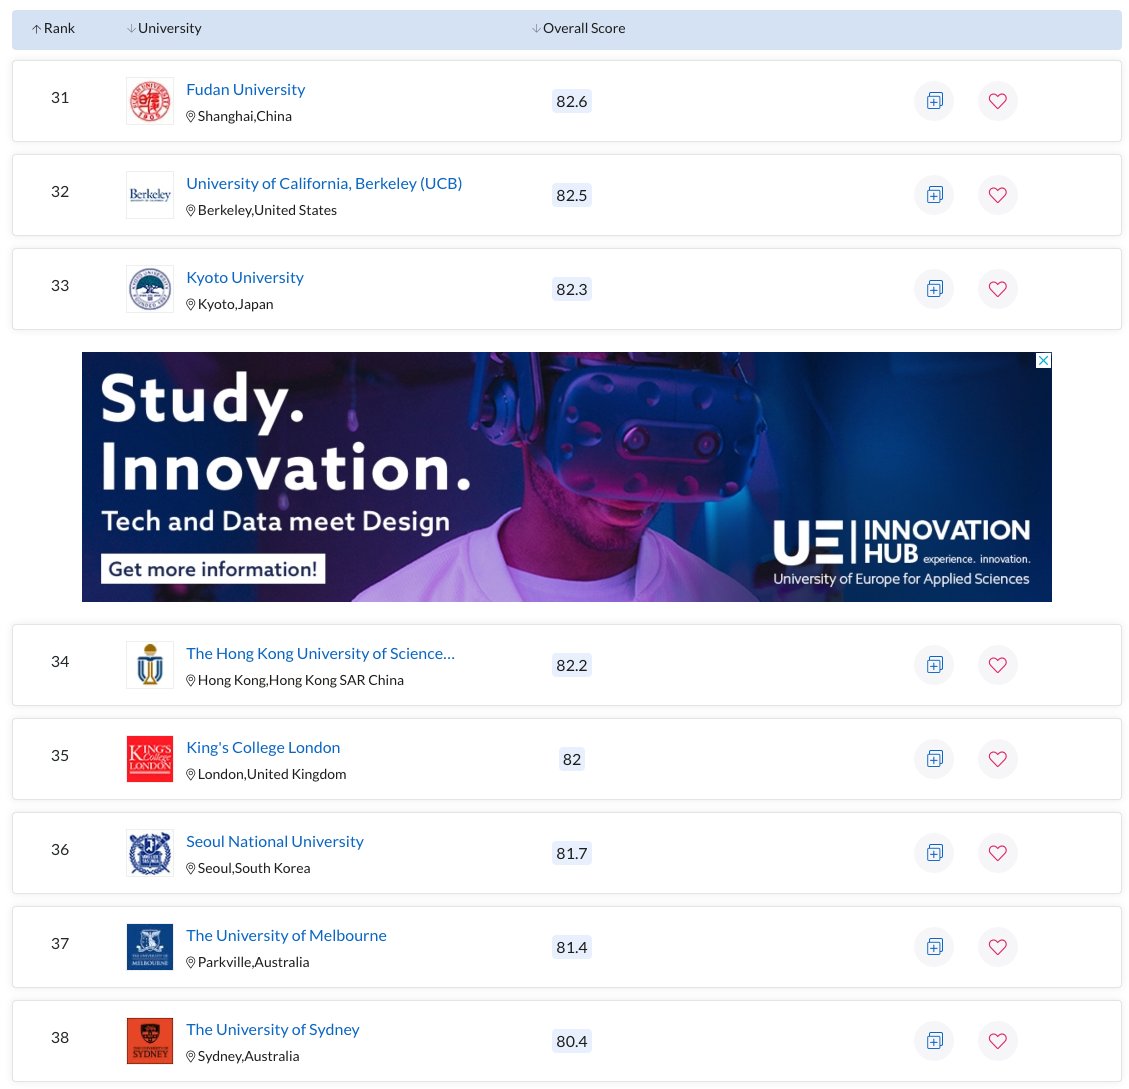Open The University of Melbourne link
The height and width of the screenshot is (1089, 1129).
(286, 936)
